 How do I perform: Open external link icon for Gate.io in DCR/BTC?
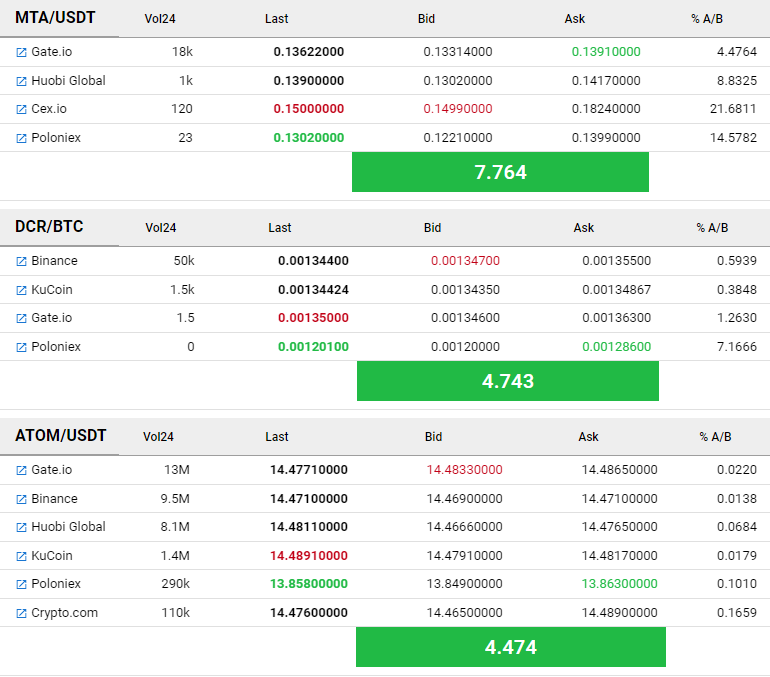(x=21, y=319)
